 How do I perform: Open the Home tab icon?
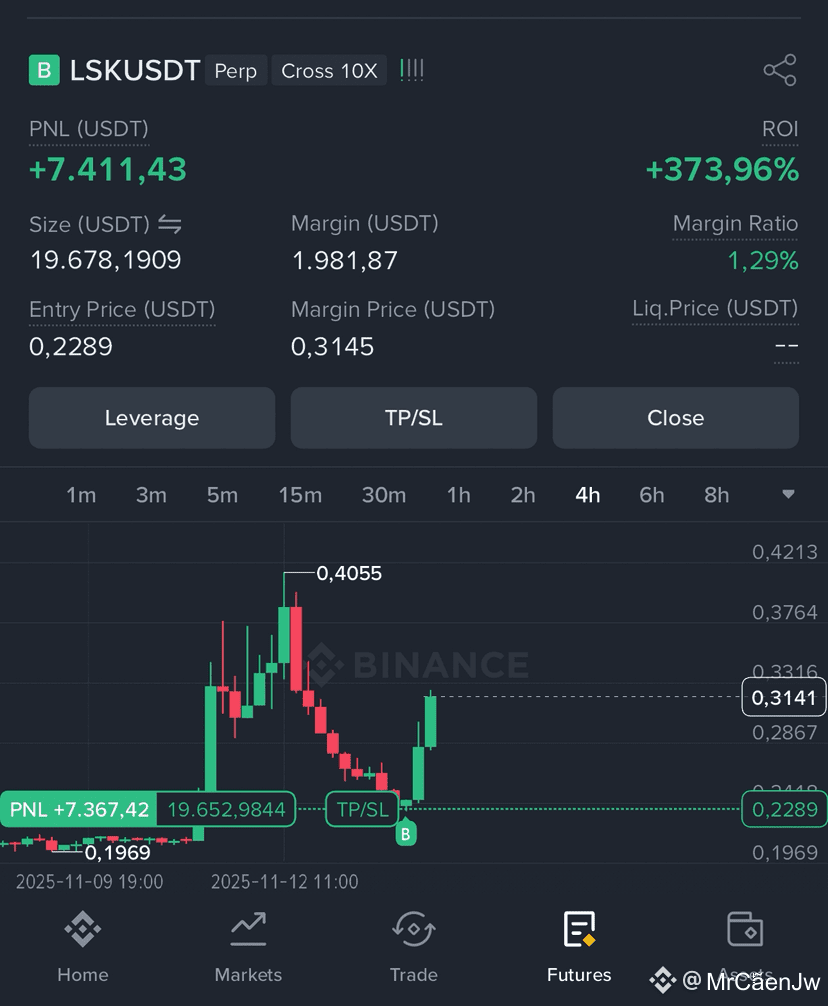point(83,929)
